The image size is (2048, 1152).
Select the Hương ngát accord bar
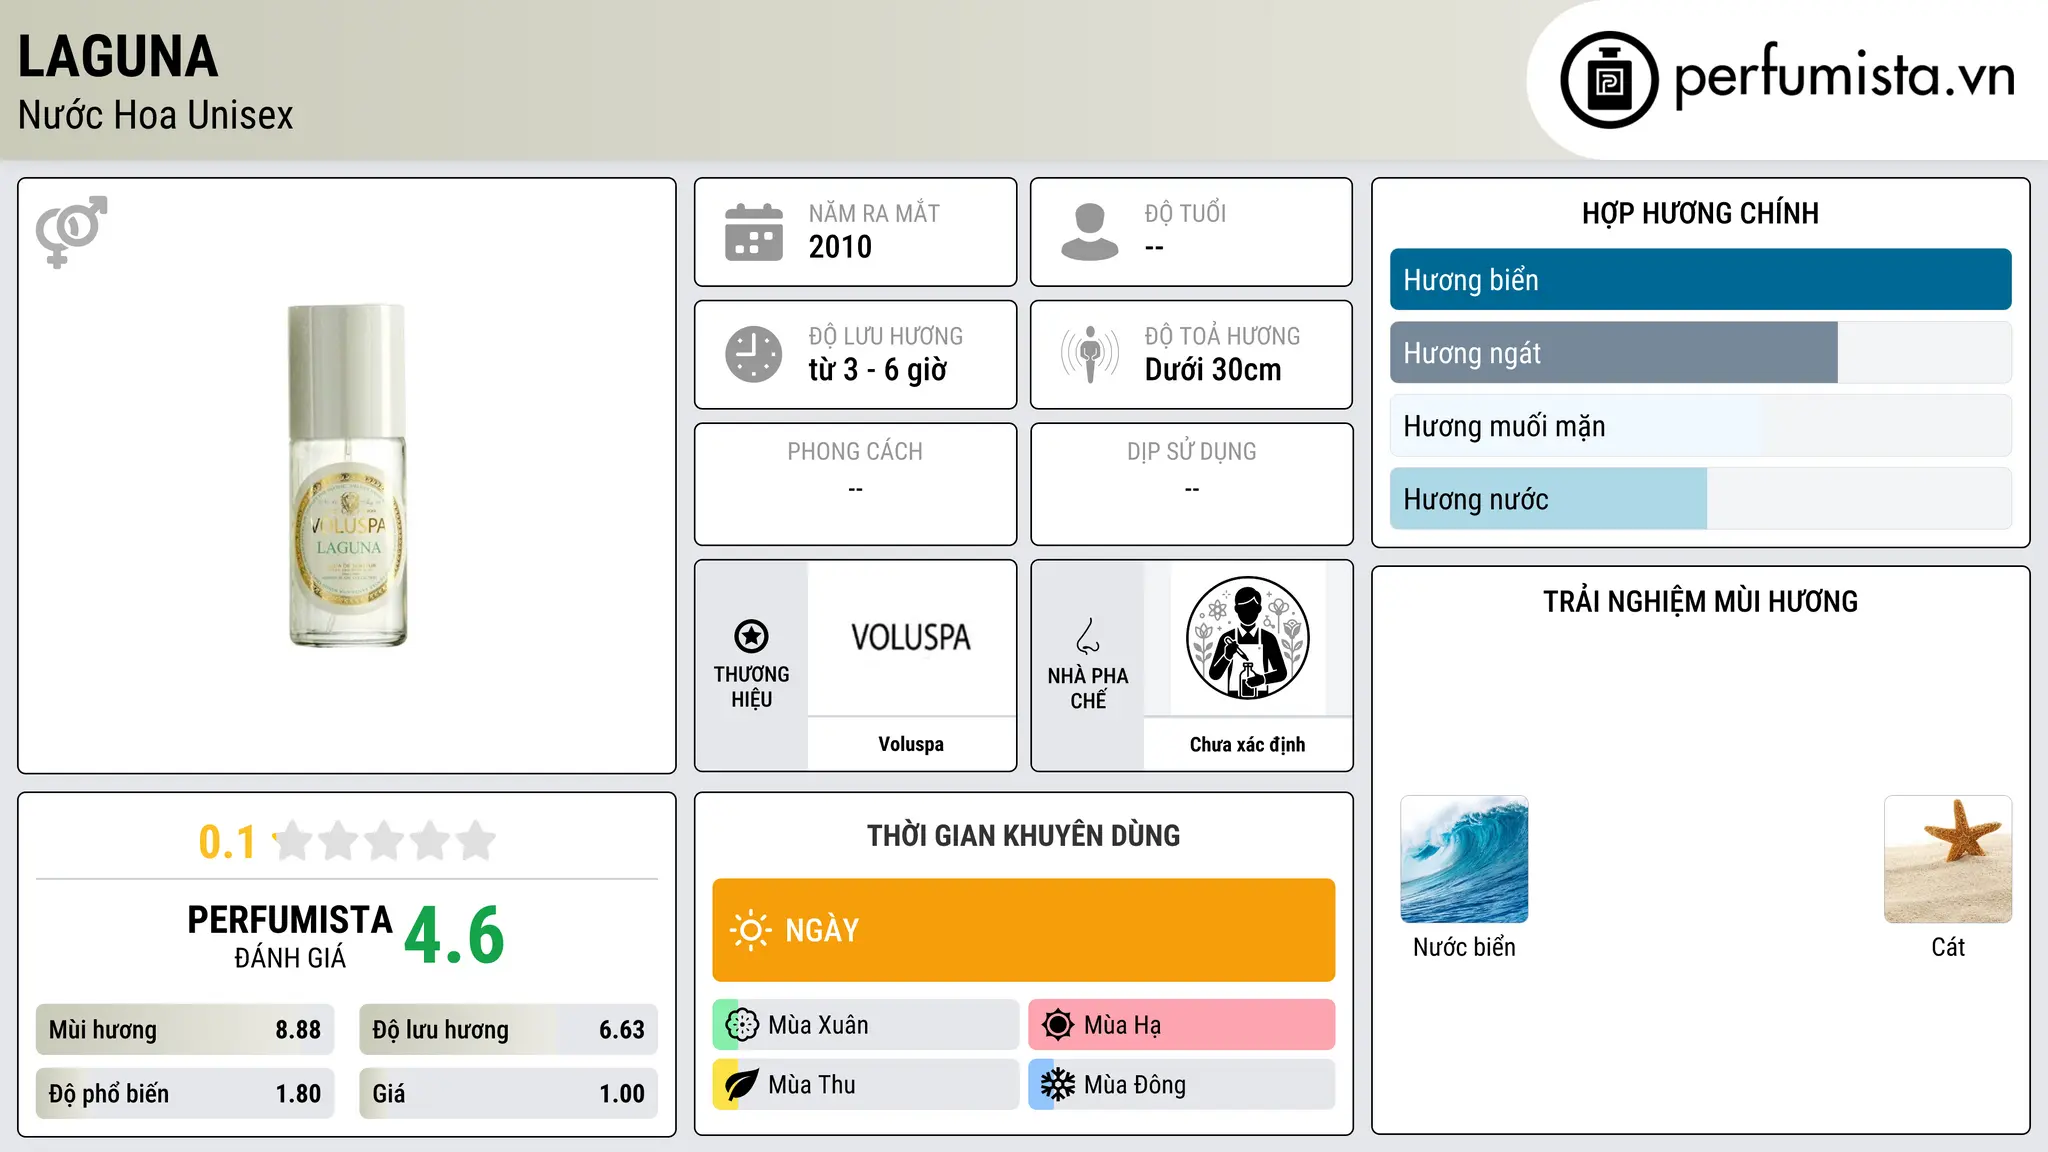(x=1700, y=353)
